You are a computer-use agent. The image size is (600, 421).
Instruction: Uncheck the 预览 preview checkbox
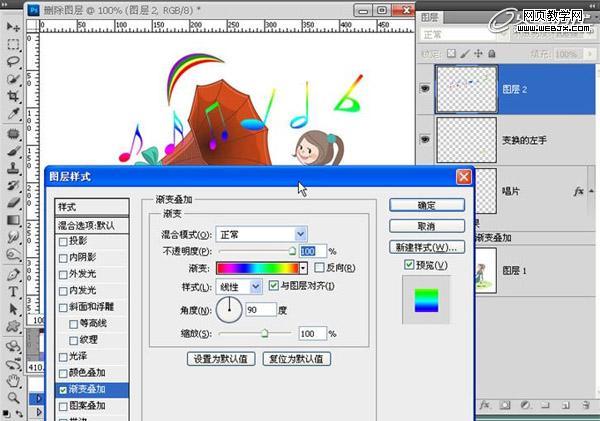(x=408, y=265)
